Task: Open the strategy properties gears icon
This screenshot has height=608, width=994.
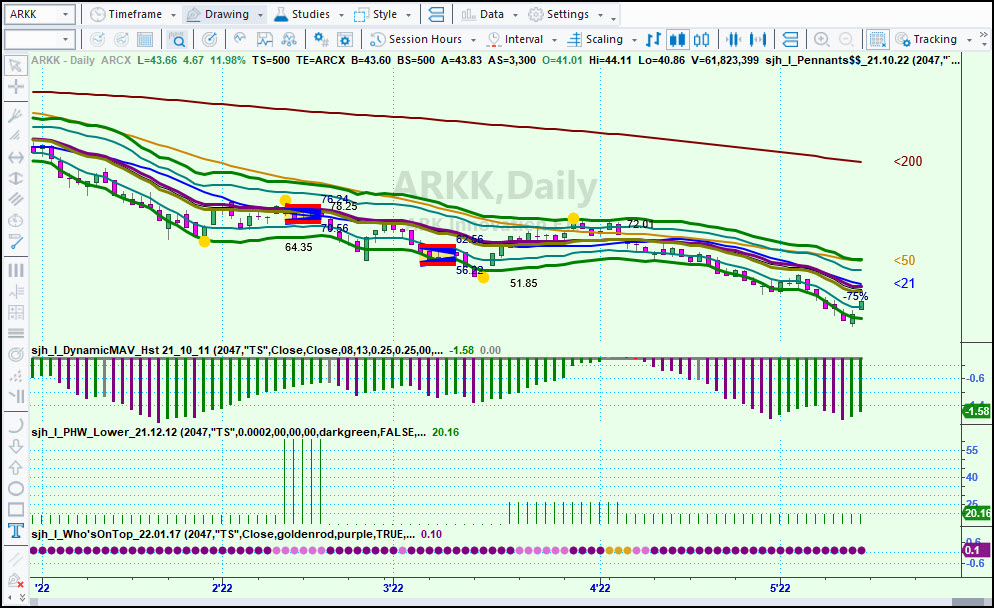Action: coord(320,40)
